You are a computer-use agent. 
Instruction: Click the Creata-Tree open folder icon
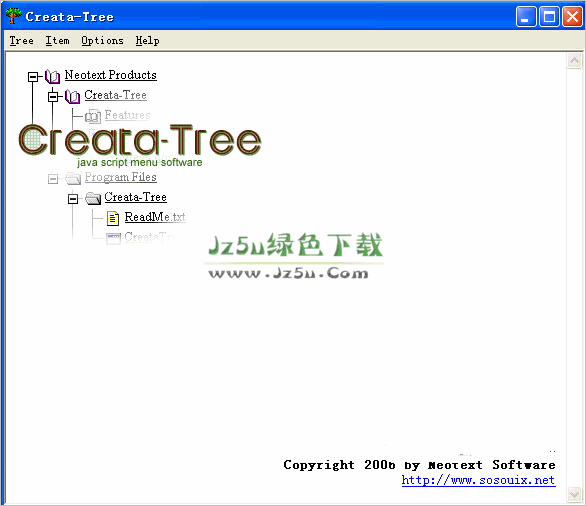[x=93, y=198]
